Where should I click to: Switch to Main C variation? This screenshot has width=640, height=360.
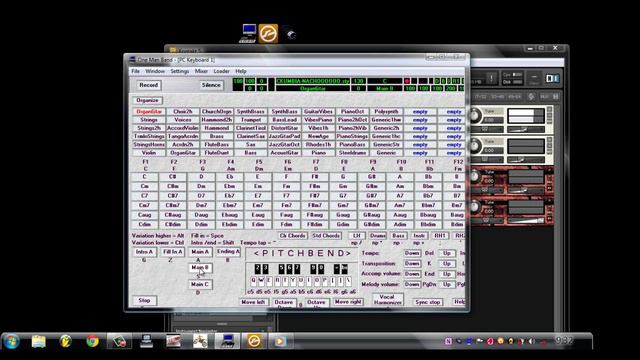(x=200, y=284)
